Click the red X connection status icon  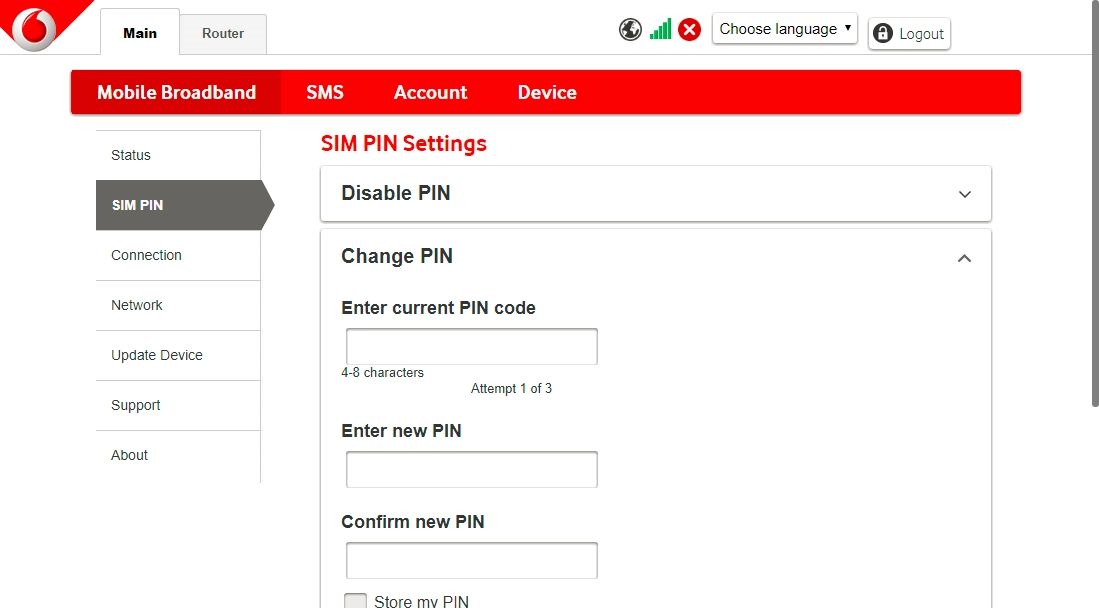pyautogui.click(x=689, y=30)
